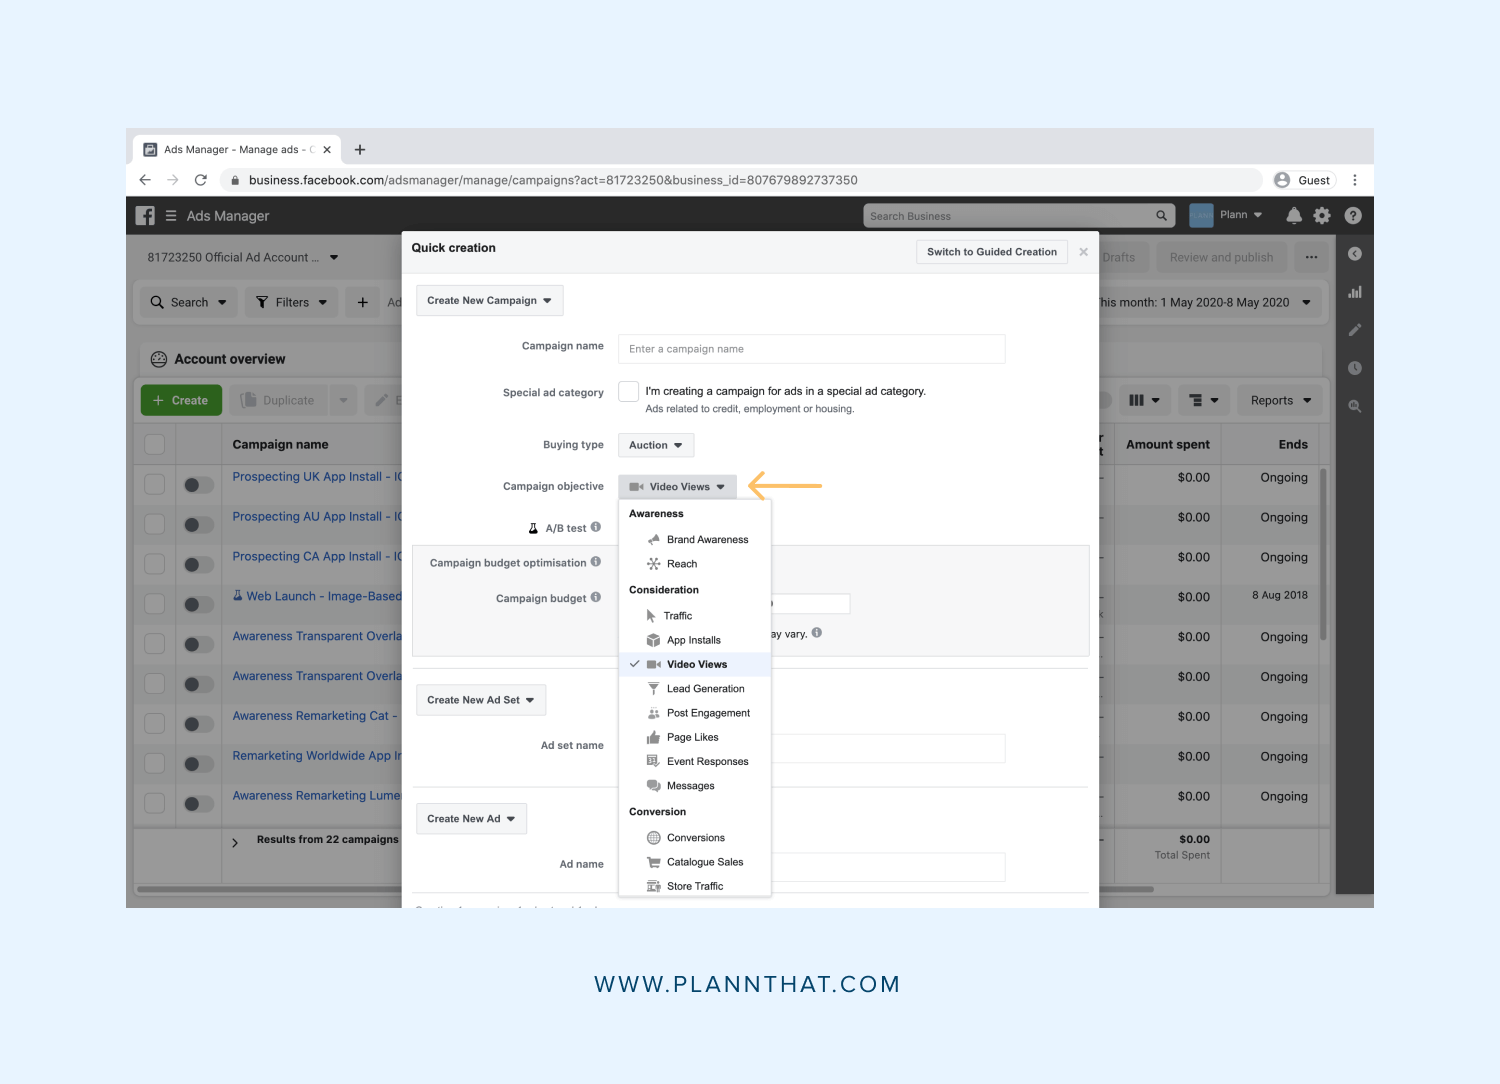The width and height of the screenshot is (1500, 1084).
Task: Toggle the Prospecting AU App Install campaign switch
Action: pos(199,525)
